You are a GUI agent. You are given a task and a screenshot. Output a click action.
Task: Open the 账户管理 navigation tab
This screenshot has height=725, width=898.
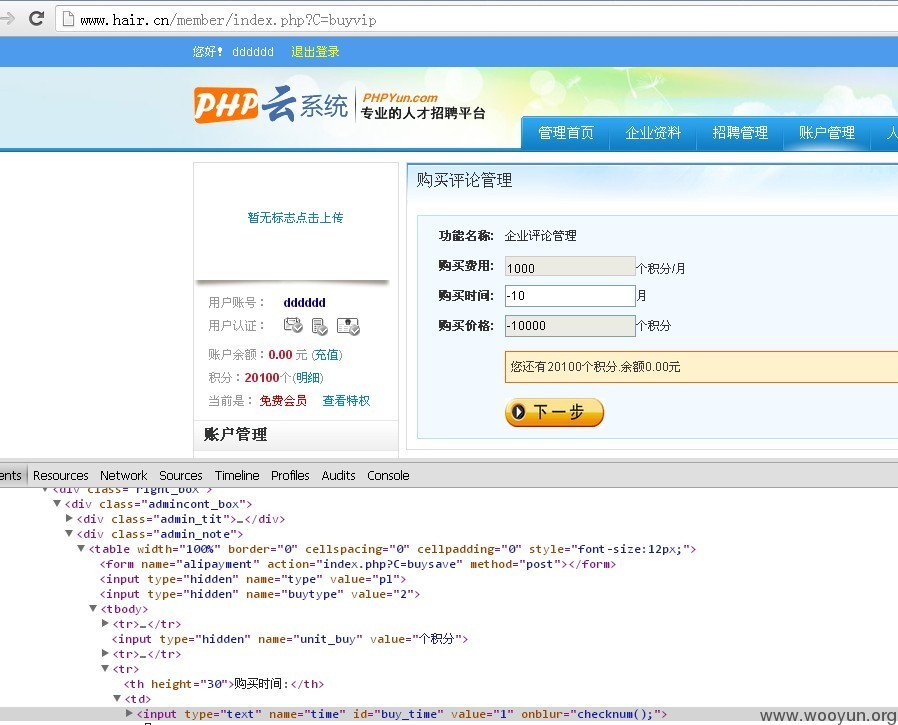click(x=826, y=133)
